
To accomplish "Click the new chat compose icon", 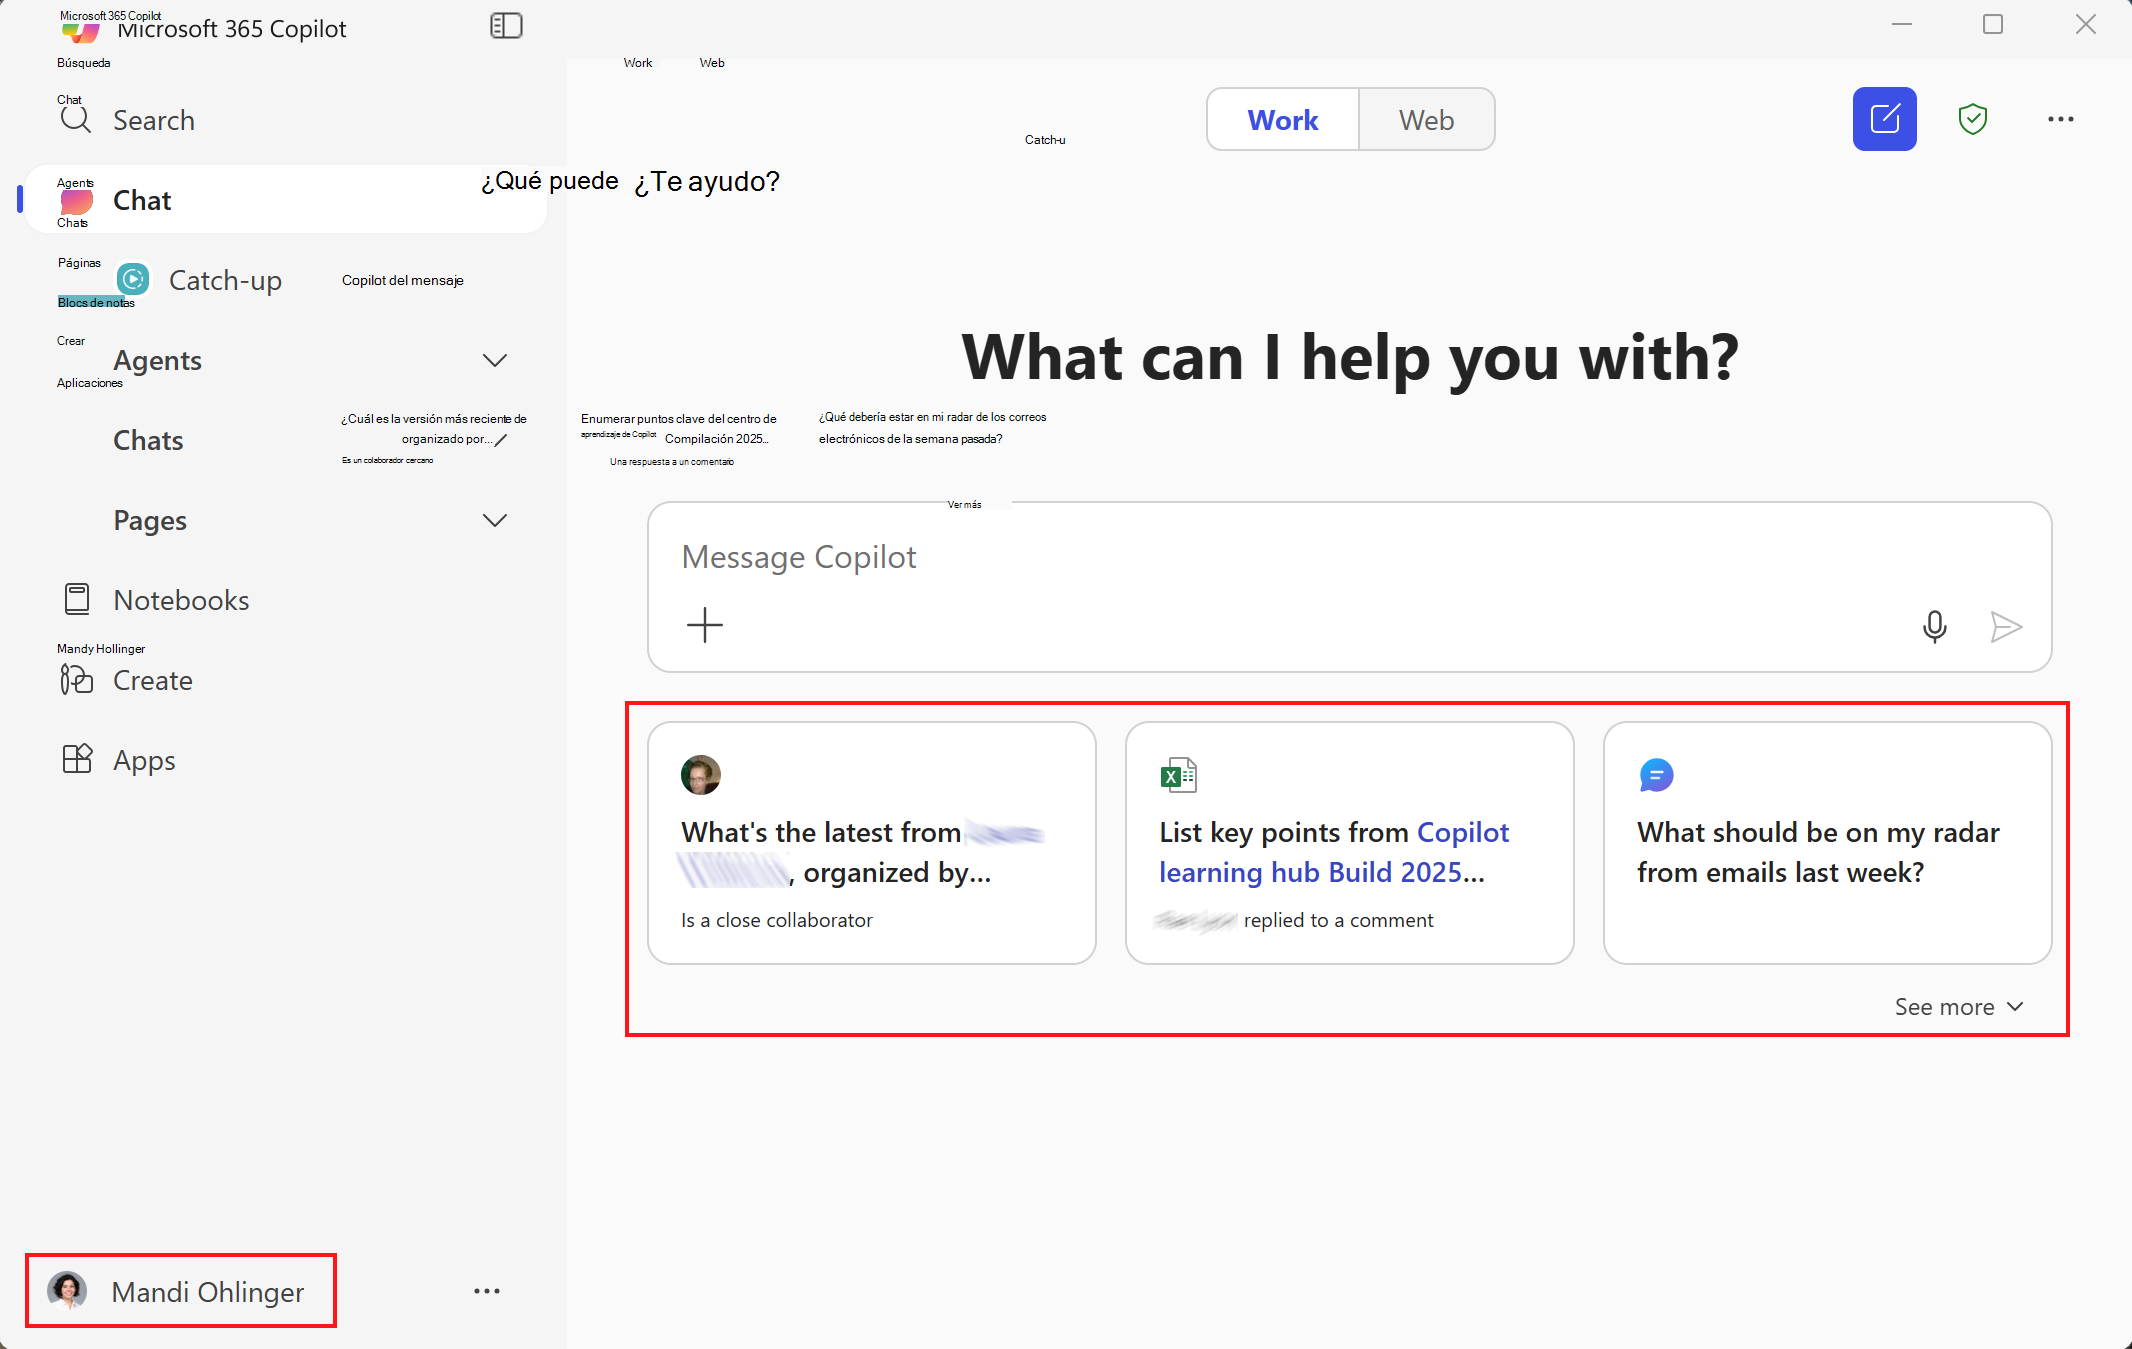I will point(1884,119).
